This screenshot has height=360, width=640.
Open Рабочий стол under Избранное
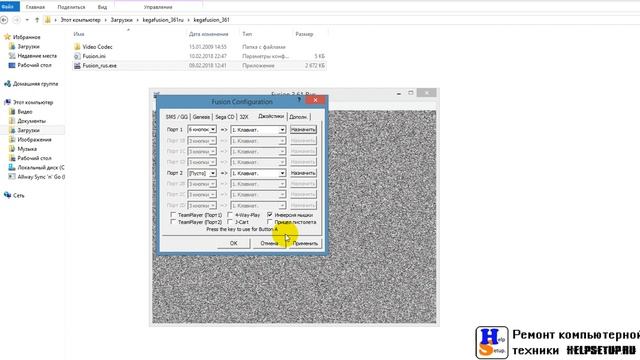(34, 65)
